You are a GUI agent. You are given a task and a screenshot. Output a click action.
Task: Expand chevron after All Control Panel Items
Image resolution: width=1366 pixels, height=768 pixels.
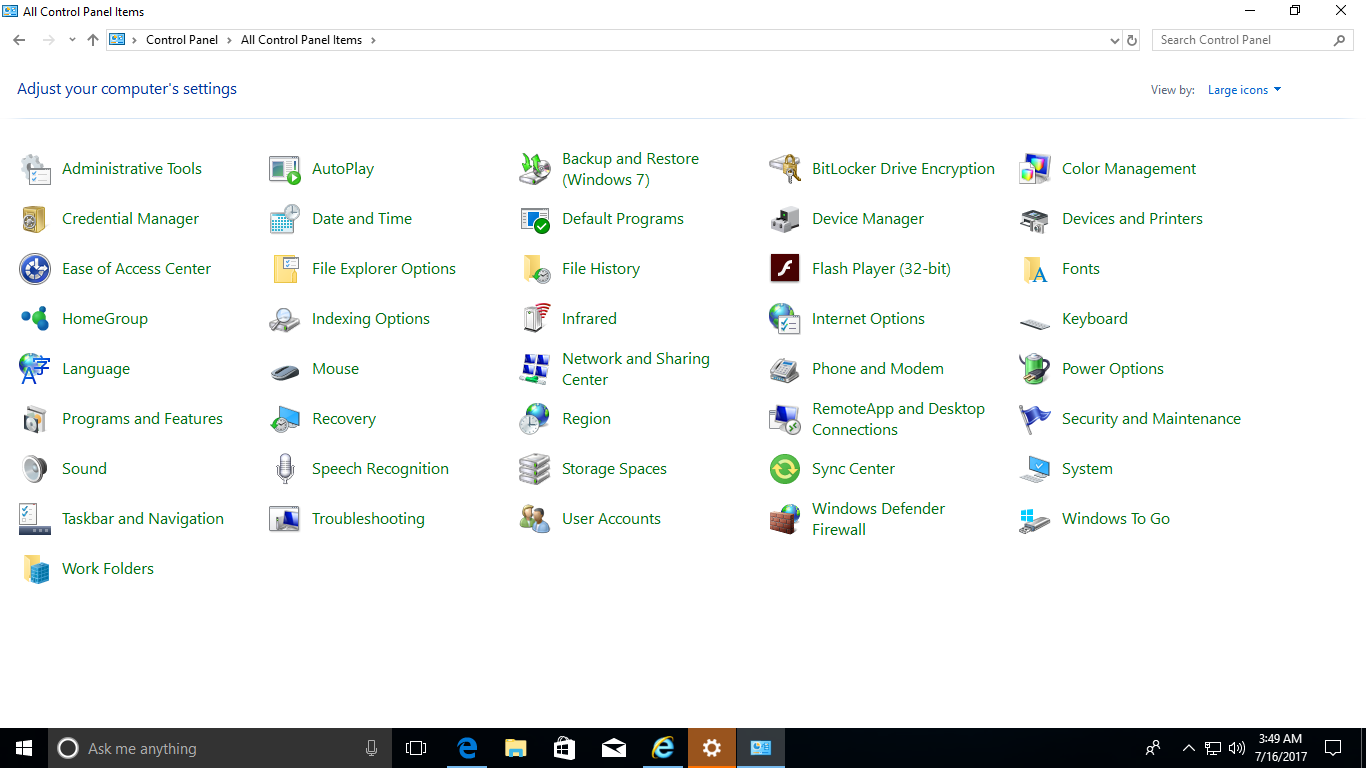pos(373,40)
